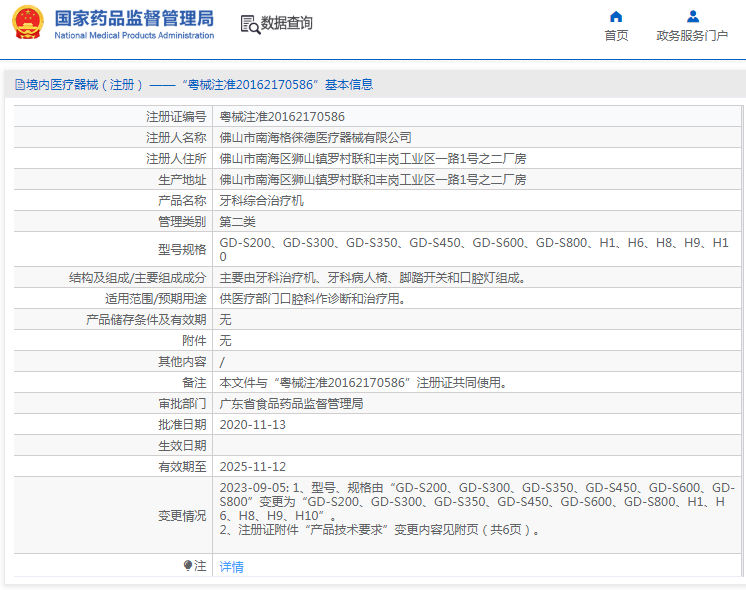Select expiry date 2025-11-12
The width and height of the screenshot is (746, 590).
pyautogui.click(x=253, y=467)
